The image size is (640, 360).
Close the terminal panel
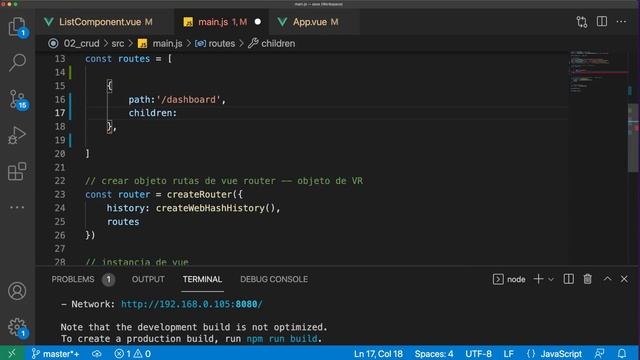pos(624,279)
